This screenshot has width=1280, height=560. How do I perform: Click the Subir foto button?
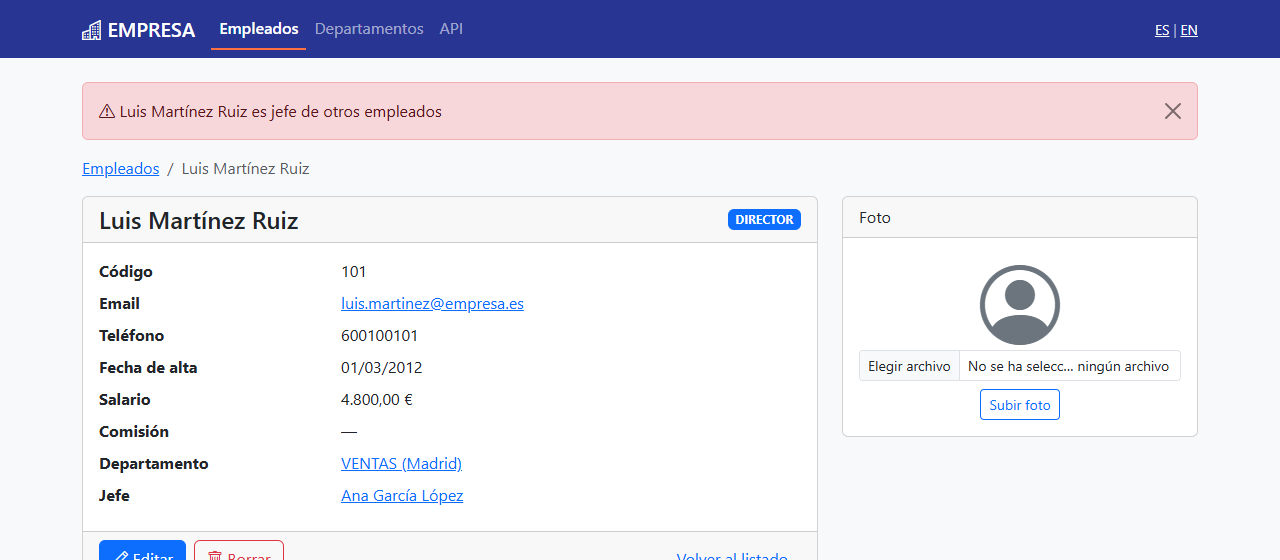[1020, 405]
